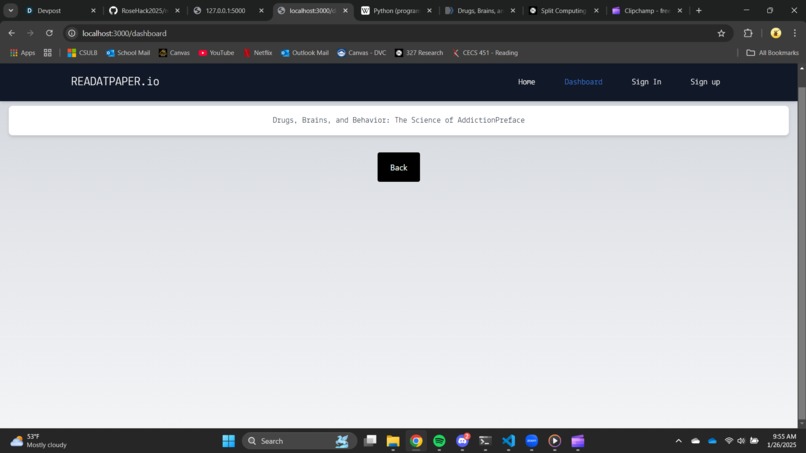Image resolution: width=806 pixels, height=453 pixels.
Task: Open the 327 Research bookmark
Action: coord(419,52)
